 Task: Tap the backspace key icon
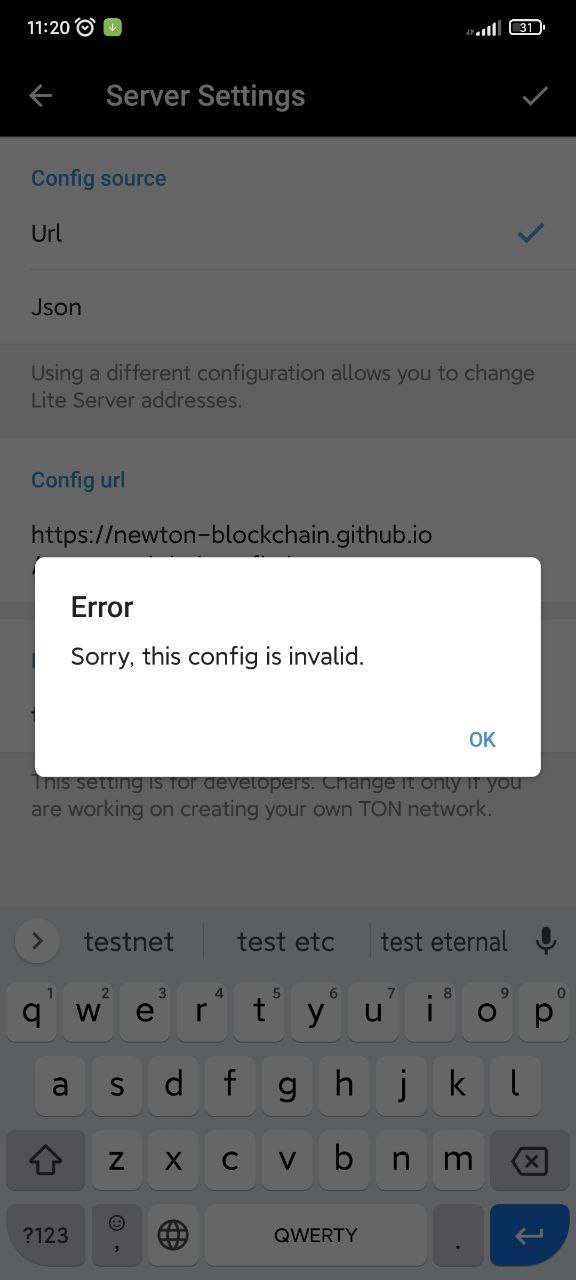(x=528, y=1161)
